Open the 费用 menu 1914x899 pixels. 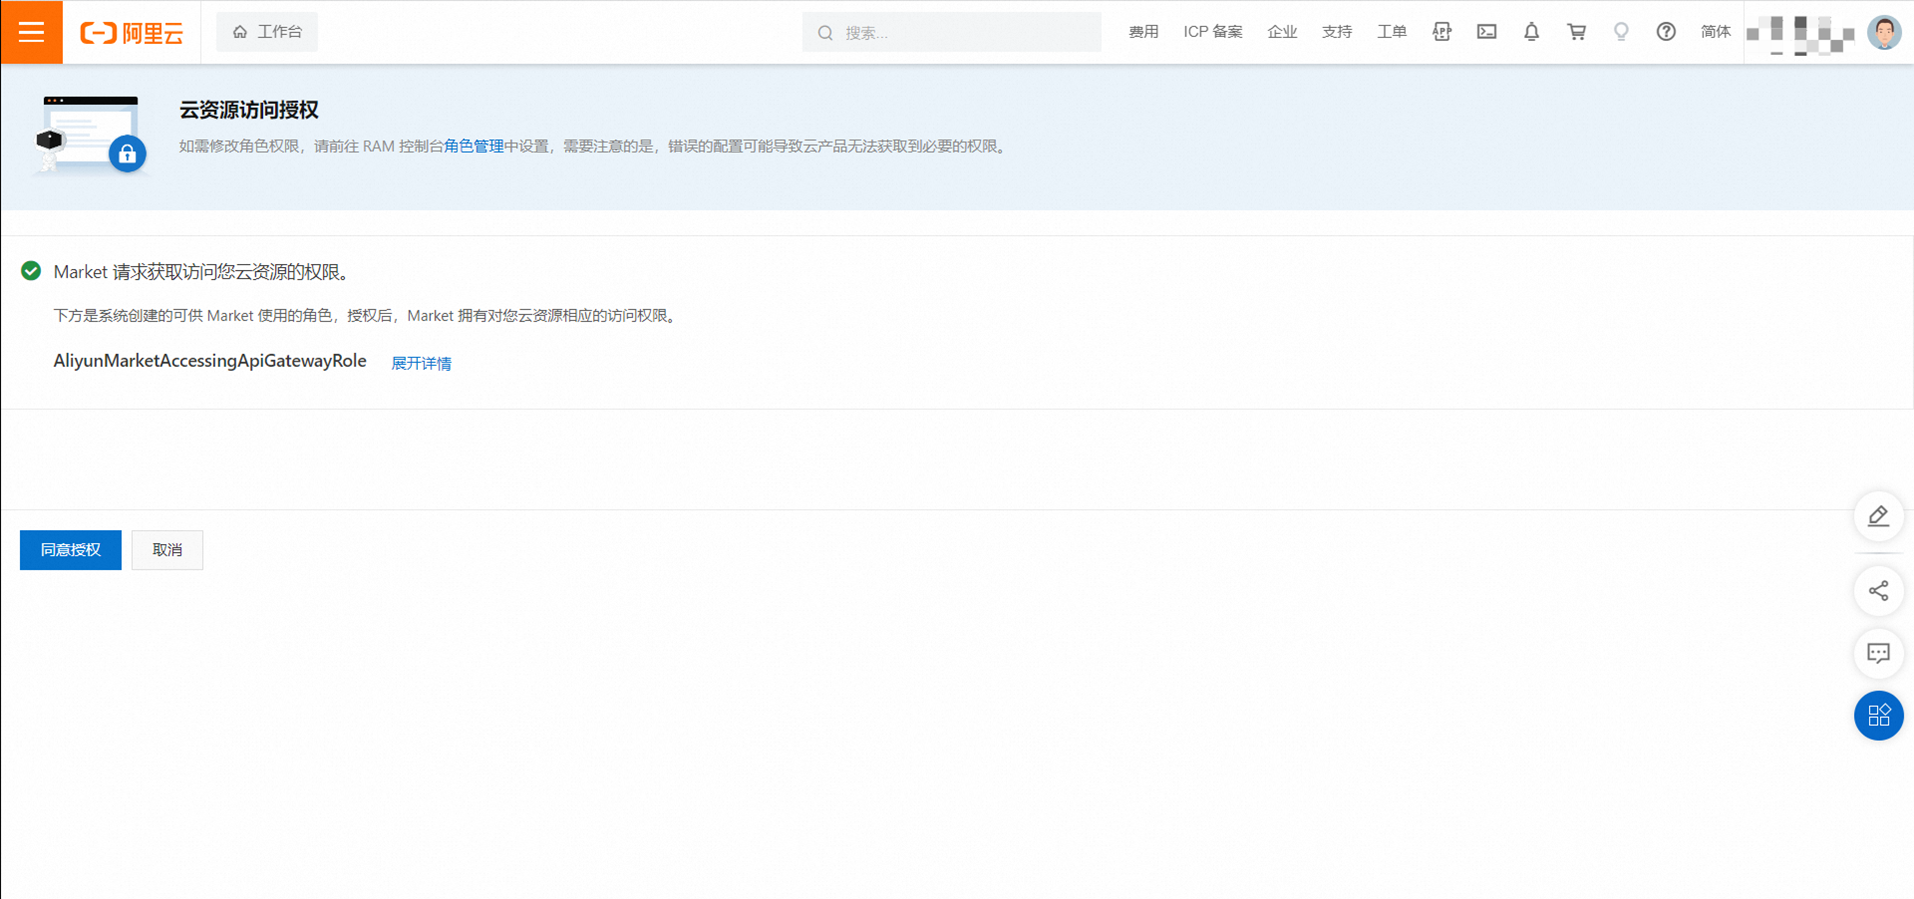[1143, 32]
